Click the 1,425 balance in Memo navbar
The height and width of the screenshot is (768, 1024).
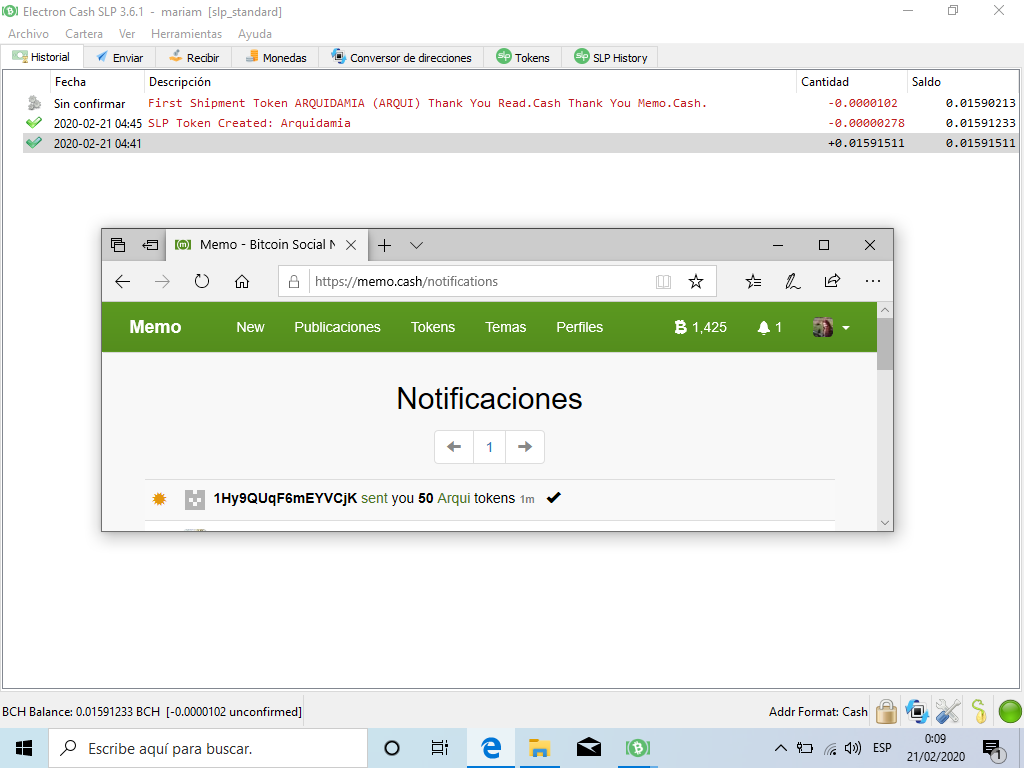tap(700, 327)
